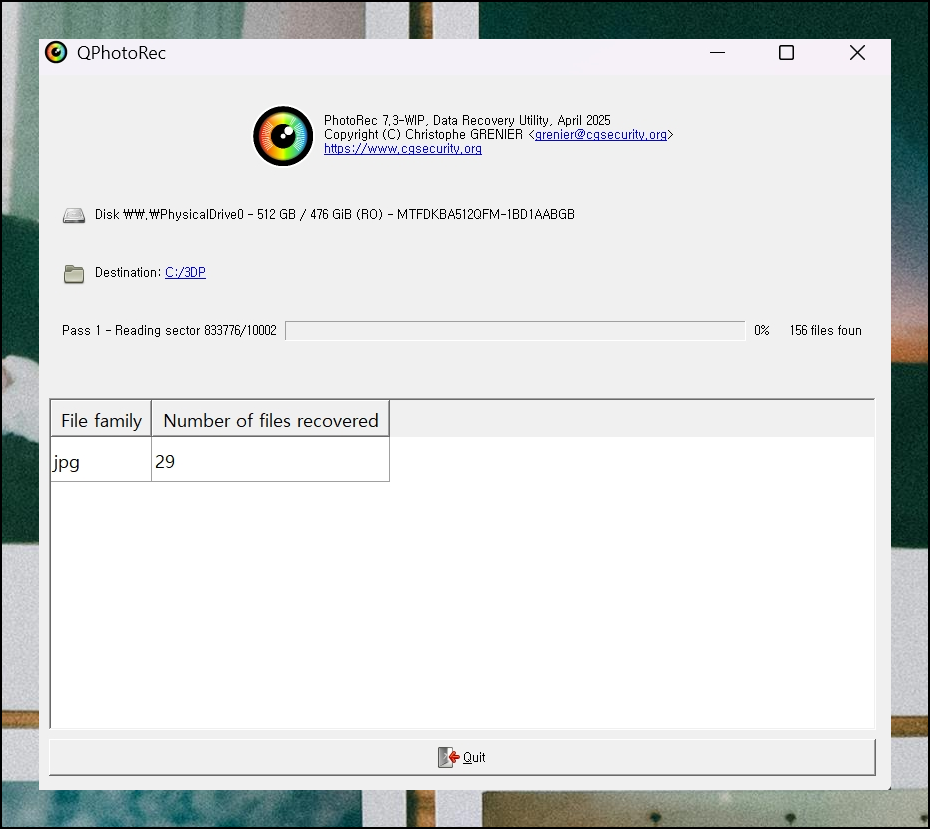
Task: Open the https://www.cgsecurity.org link
Action: [x=403, y=149]
